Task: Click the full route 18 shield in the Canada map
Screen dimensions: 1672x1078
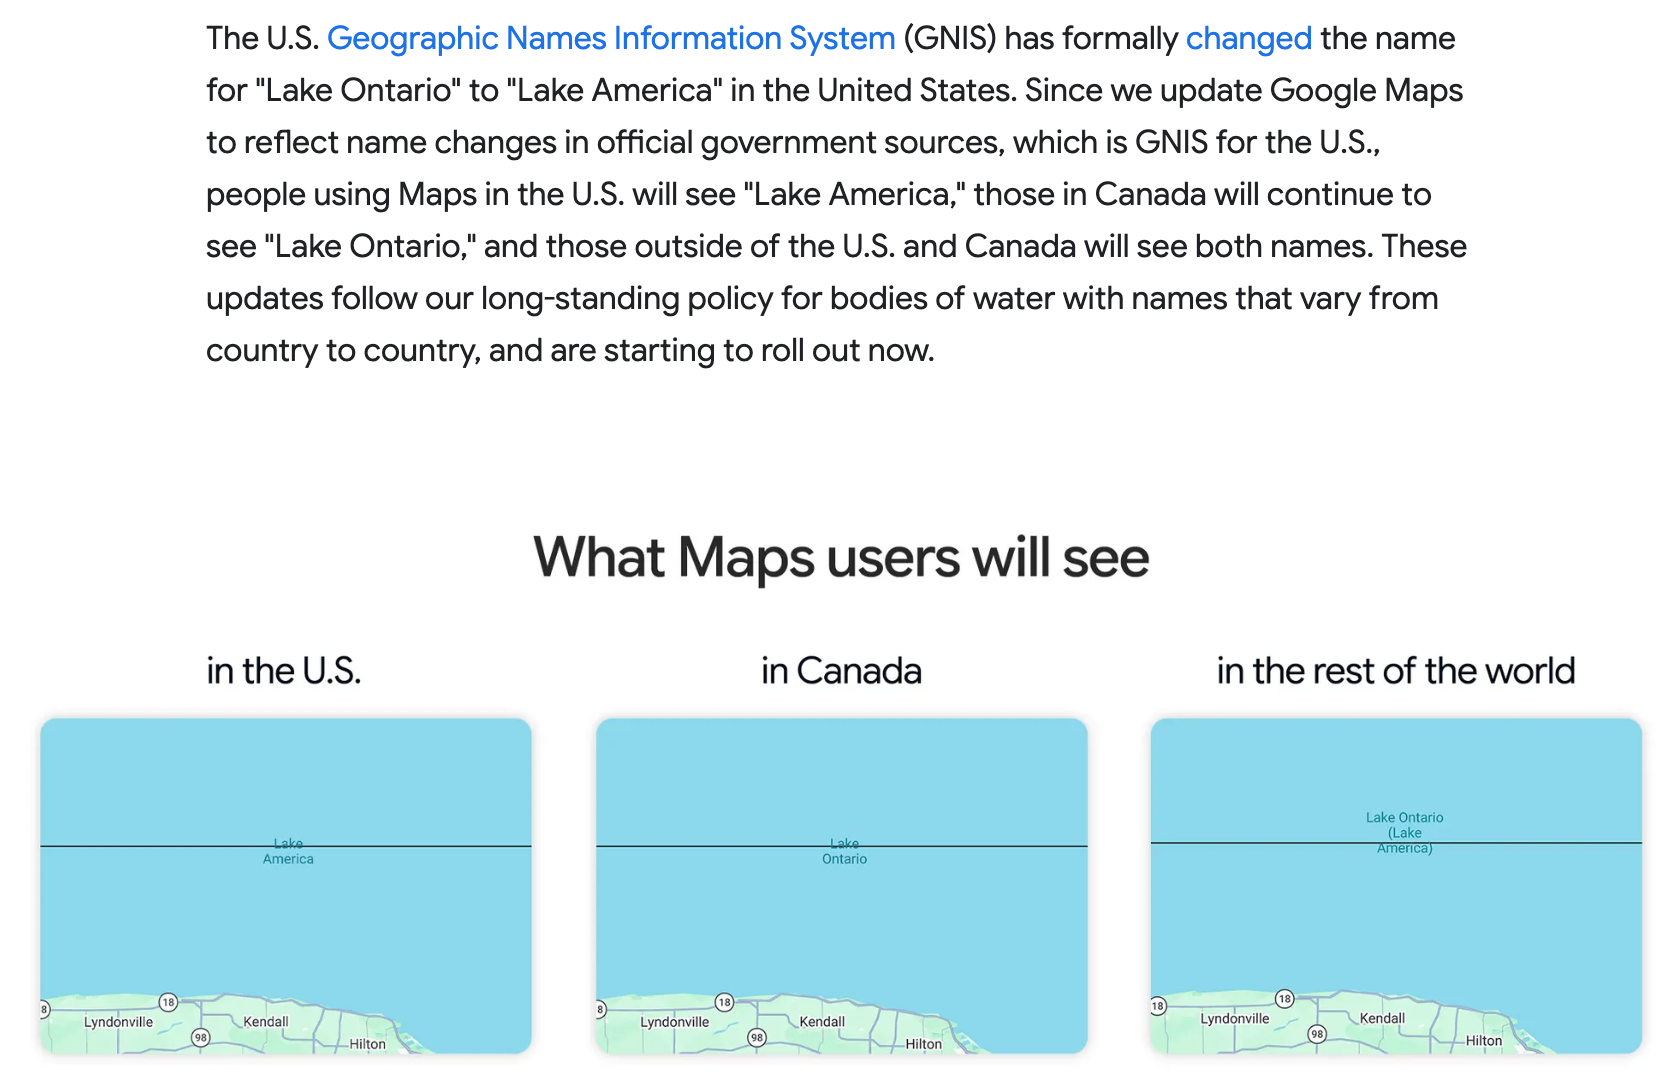Action: click(x=724, y=1002)
